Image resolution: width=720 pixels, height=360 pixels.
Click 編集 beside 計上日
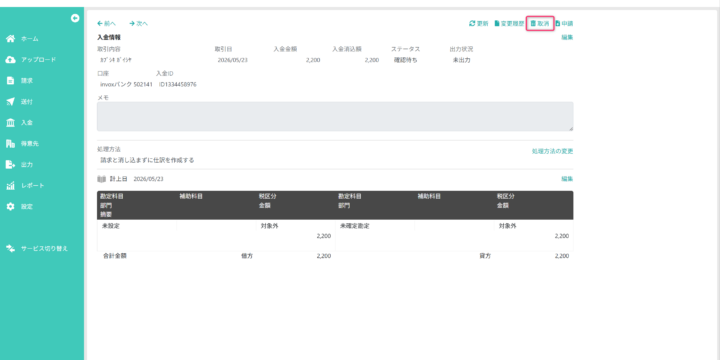tap(567, 179)
